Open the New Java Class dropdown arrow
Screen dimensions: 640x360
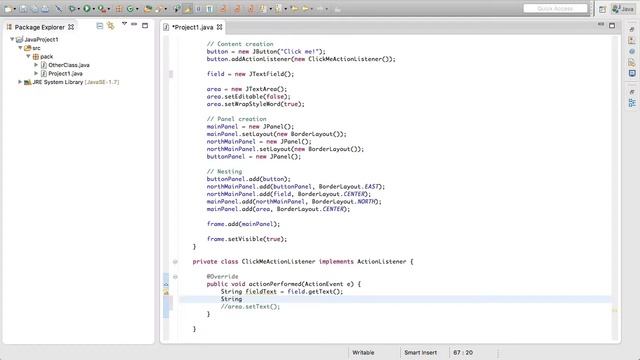coord(137,9)
